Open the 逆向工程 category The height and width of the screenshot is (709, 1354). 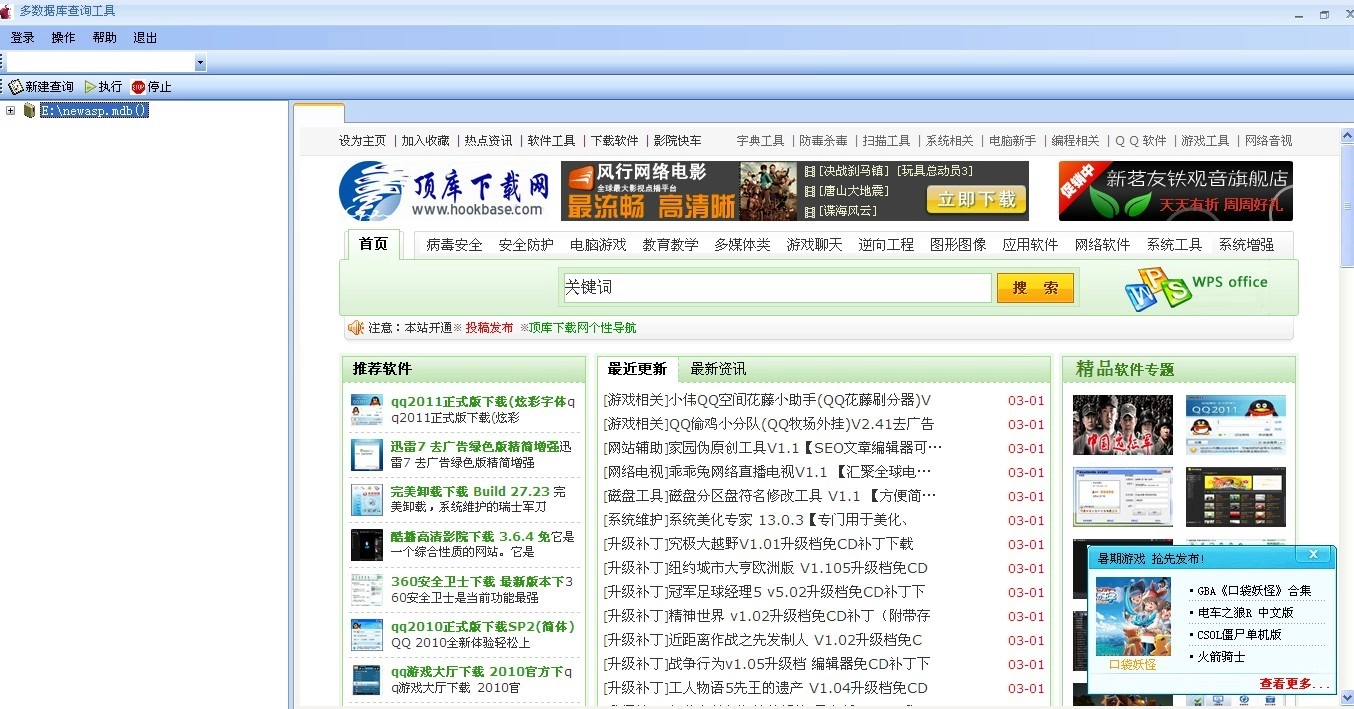coord(886,245)
